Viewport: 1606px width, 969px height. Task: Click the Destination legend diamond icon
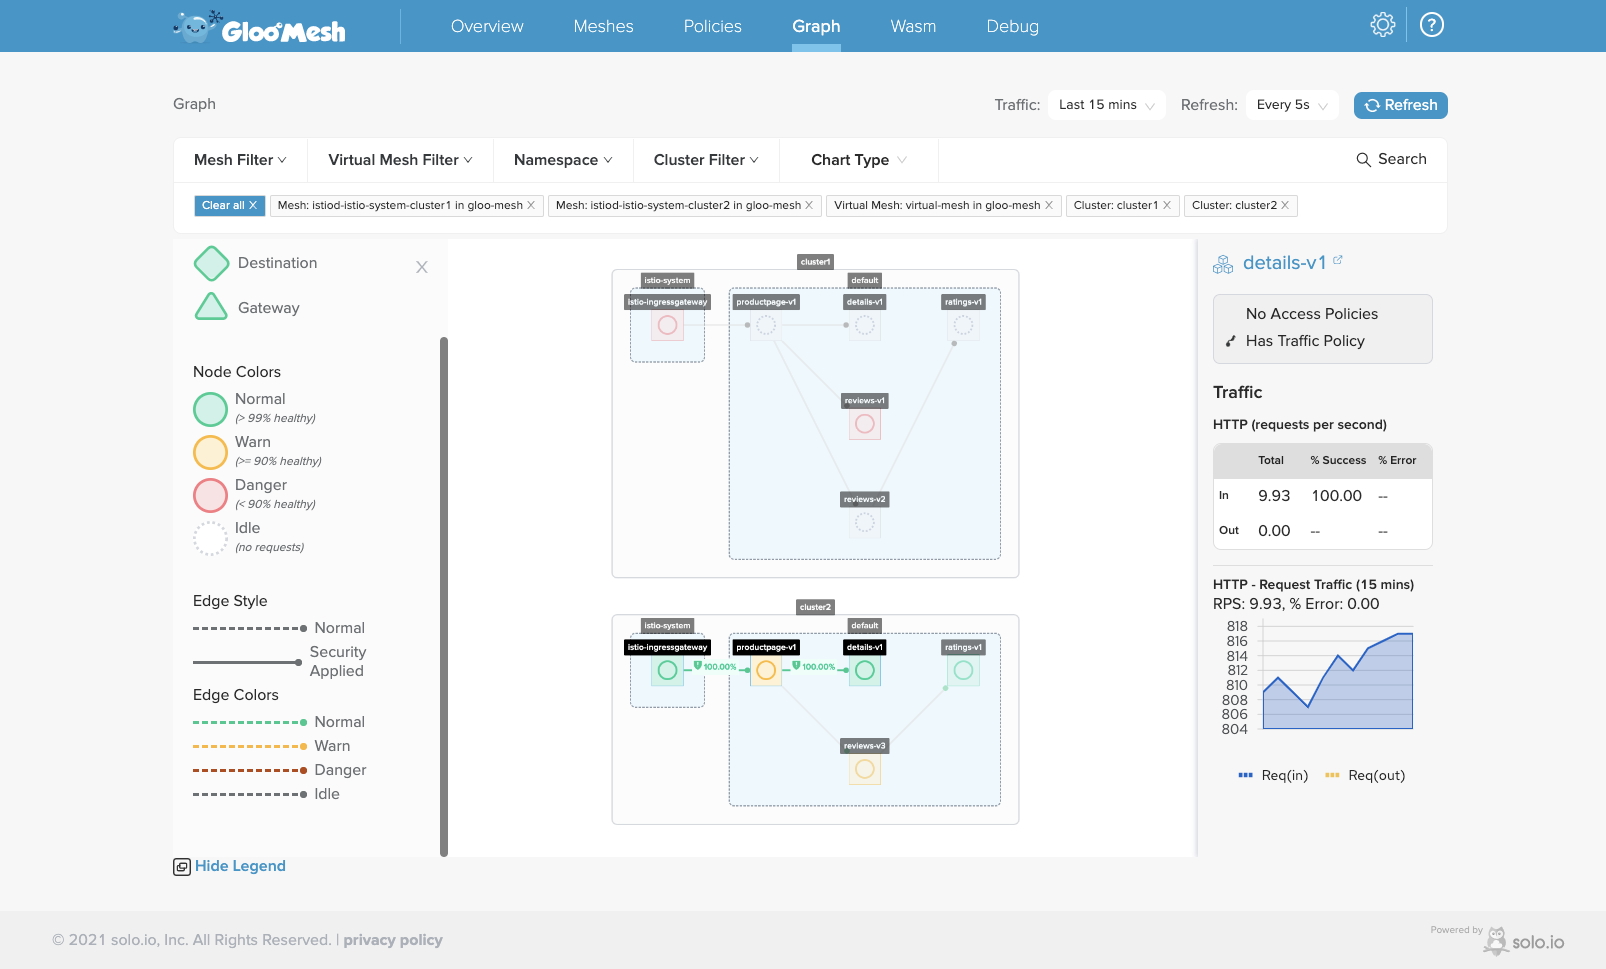click(x=211, y=263)
